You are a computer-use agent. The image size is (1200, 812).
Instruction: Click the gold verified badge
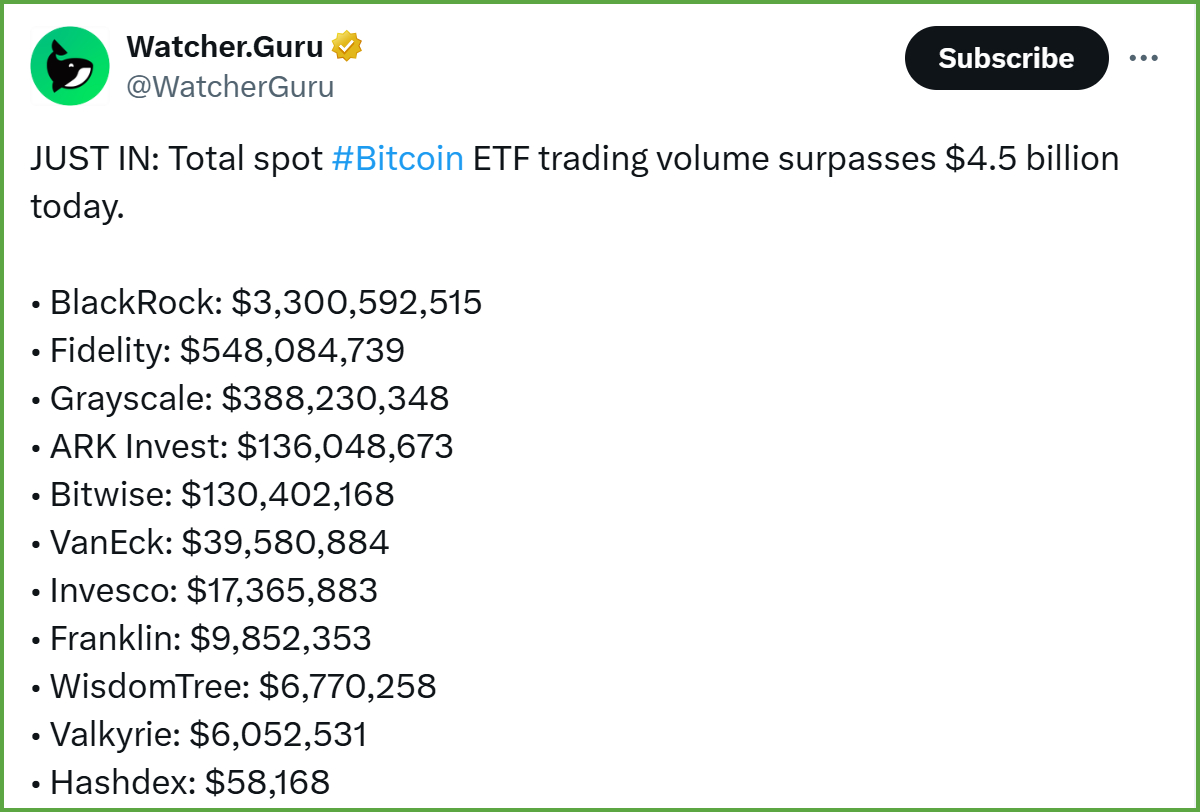(347, 46)
